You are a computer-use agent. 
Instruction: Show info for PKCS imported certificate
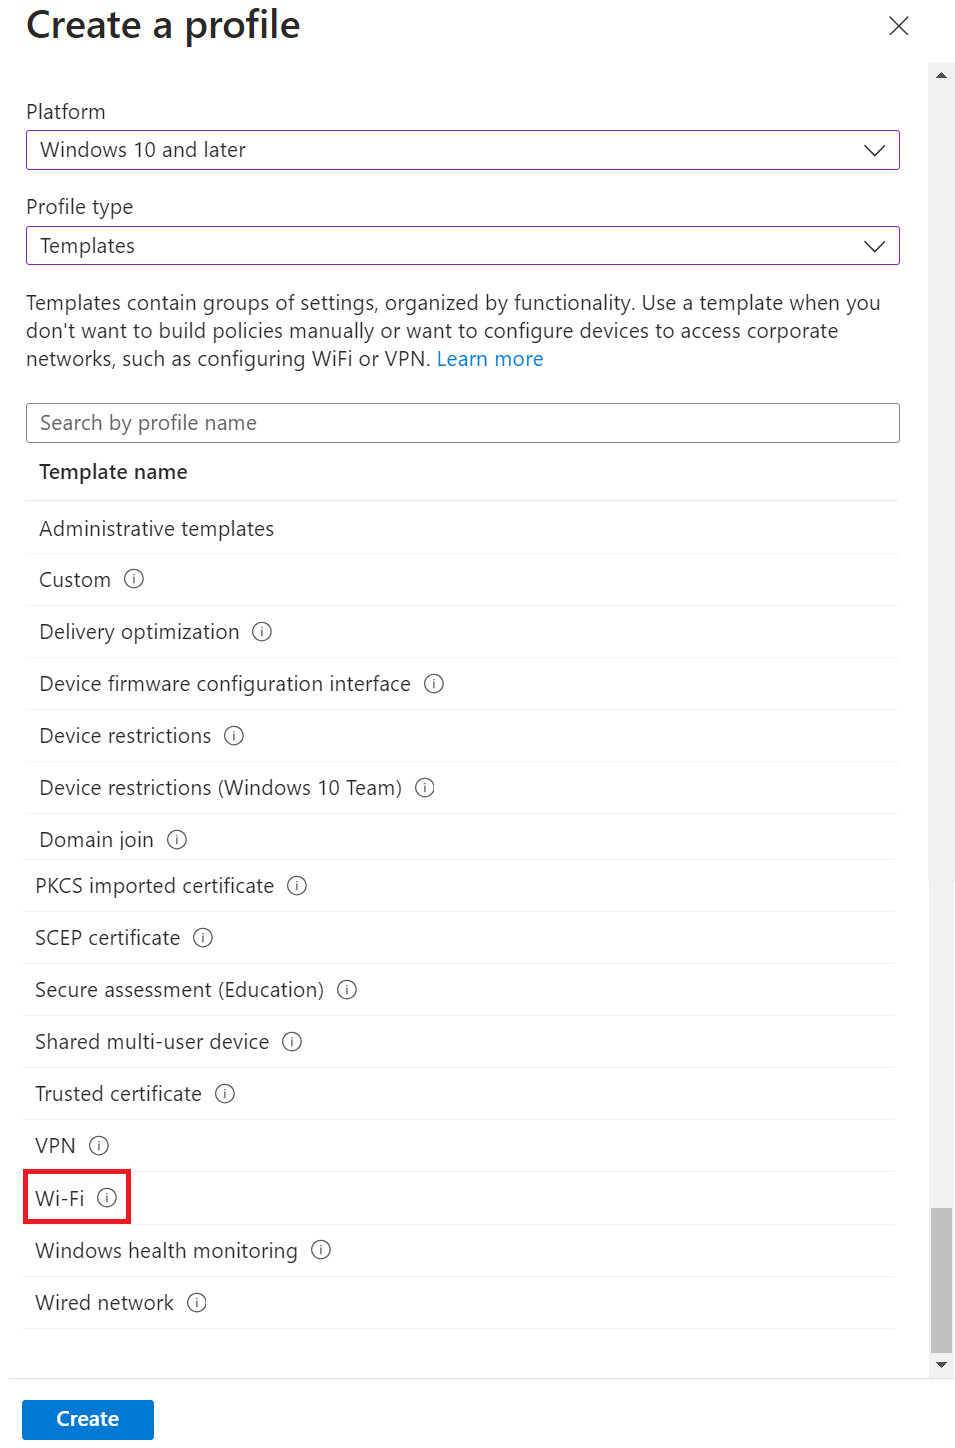297,885
